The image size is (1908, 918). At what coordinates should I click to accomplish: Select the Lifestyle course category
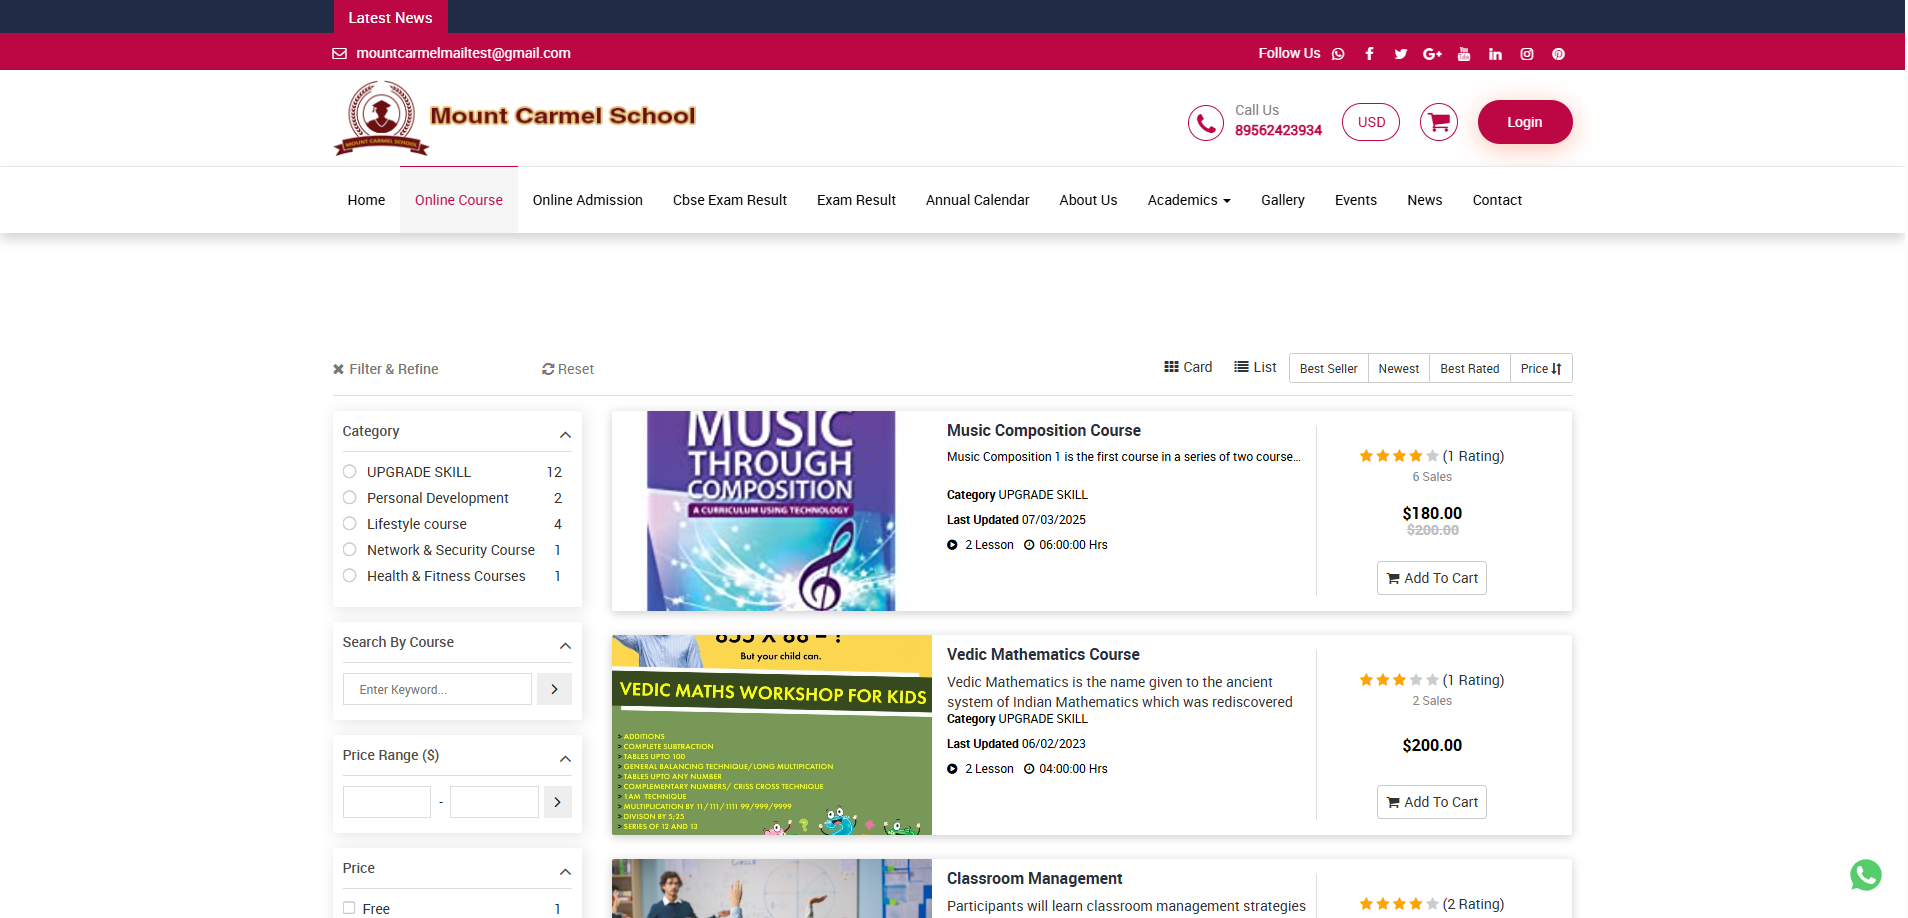pyautogui.click(x=350, y=524)
